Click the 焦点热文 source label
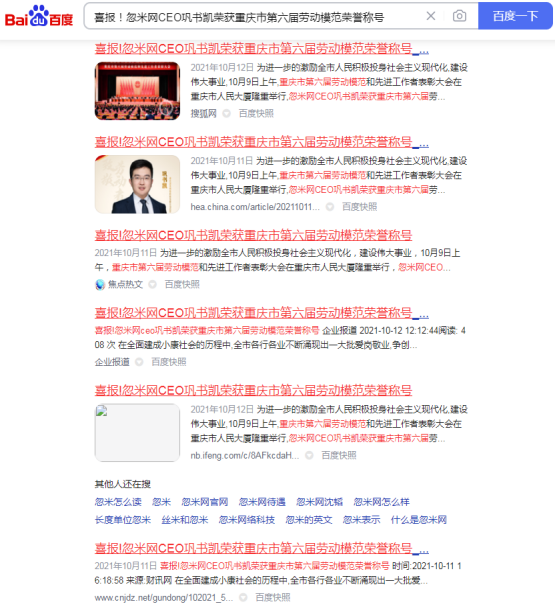Viewport: 555px width, 611px height. tap(125, 284)
